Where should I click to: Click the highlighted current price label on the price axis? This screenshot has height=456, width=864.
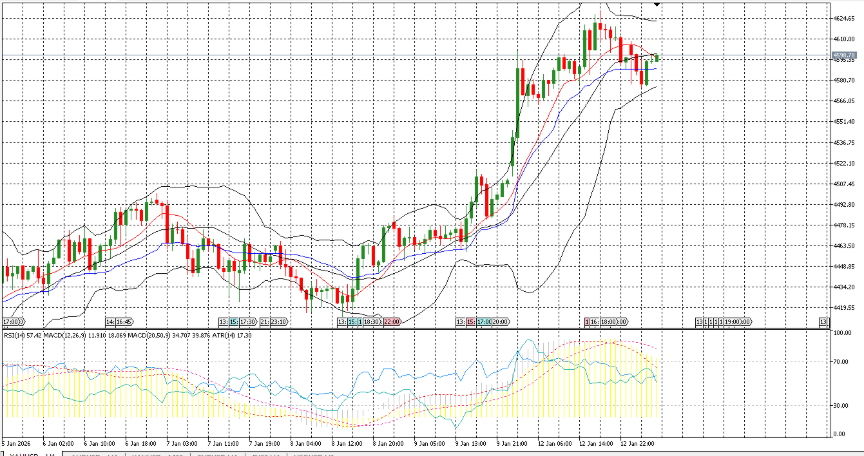click(x=845, y=55)
